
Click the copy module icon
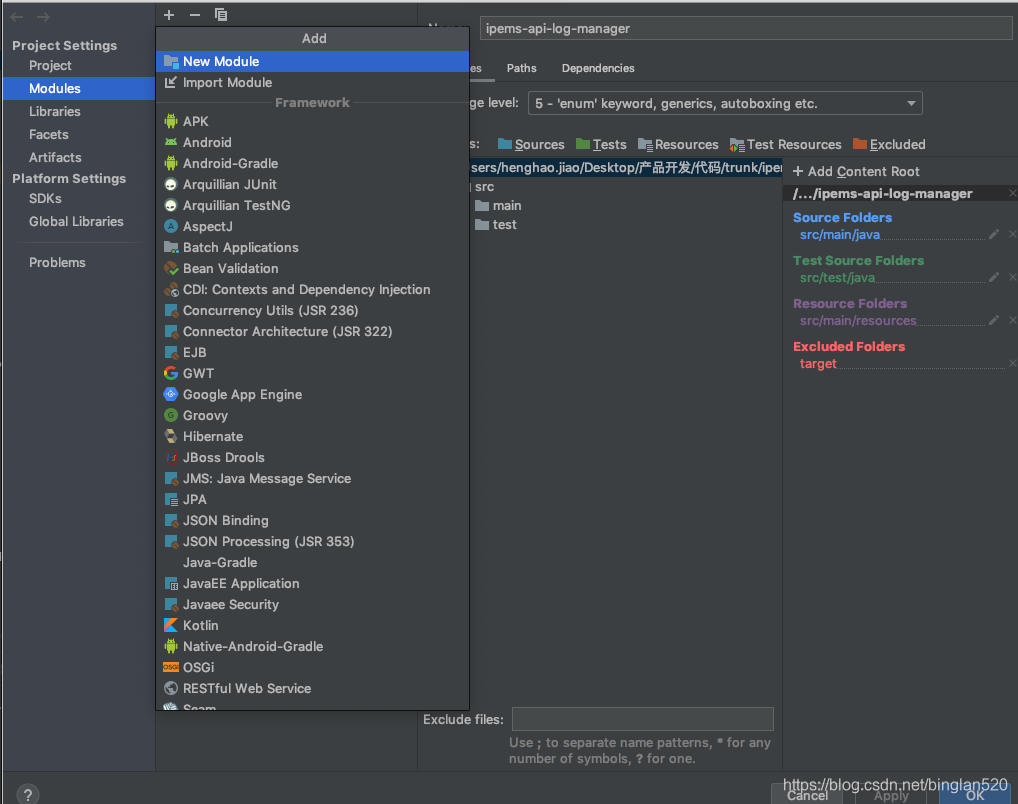(221, 15)
